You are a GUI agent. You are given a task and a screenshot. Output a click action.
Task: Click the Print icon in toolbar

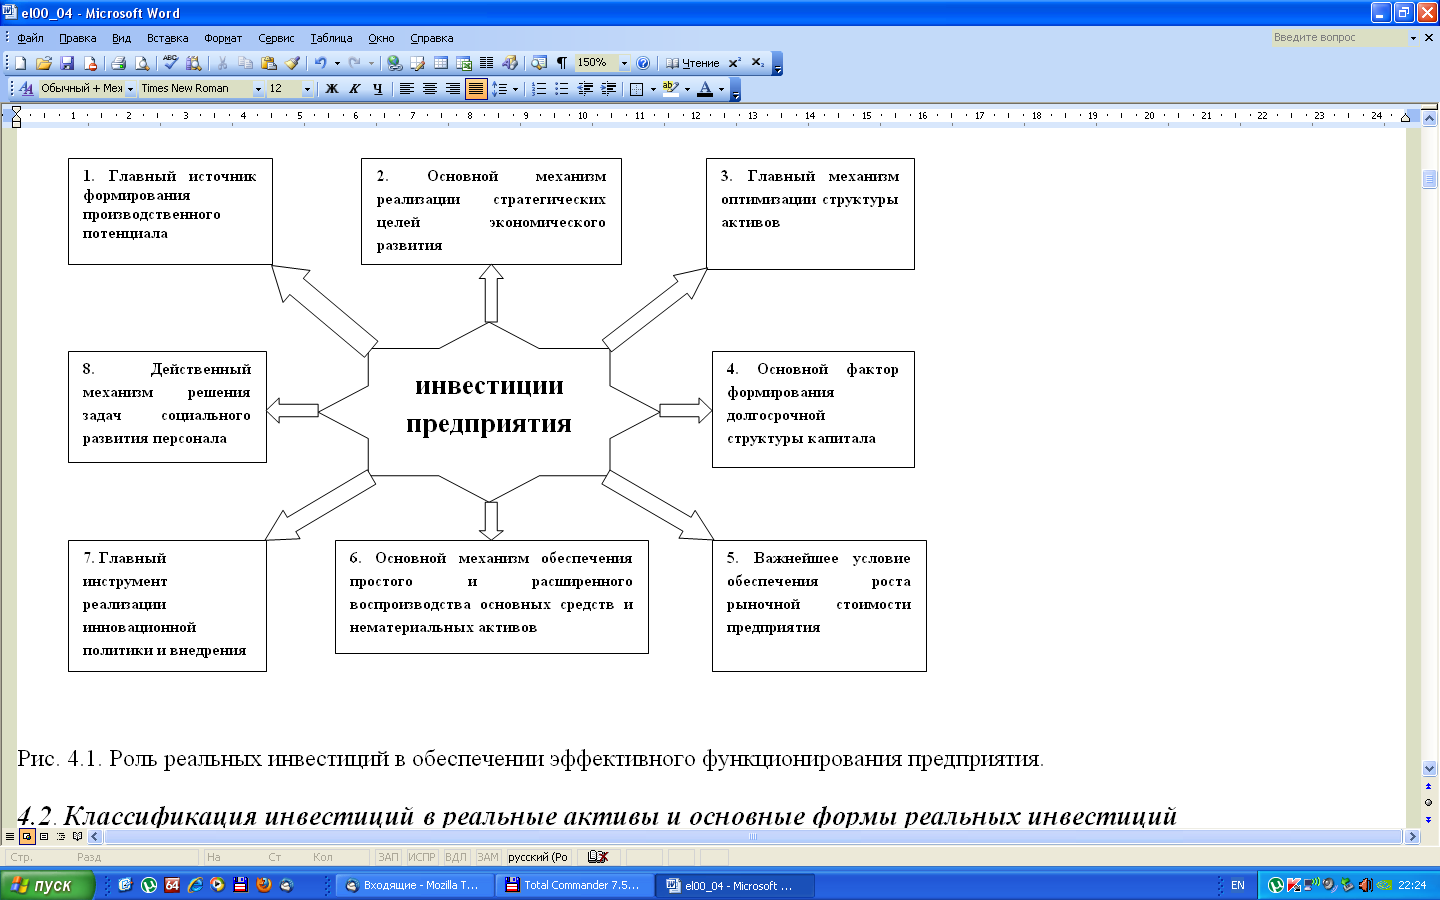118,63
